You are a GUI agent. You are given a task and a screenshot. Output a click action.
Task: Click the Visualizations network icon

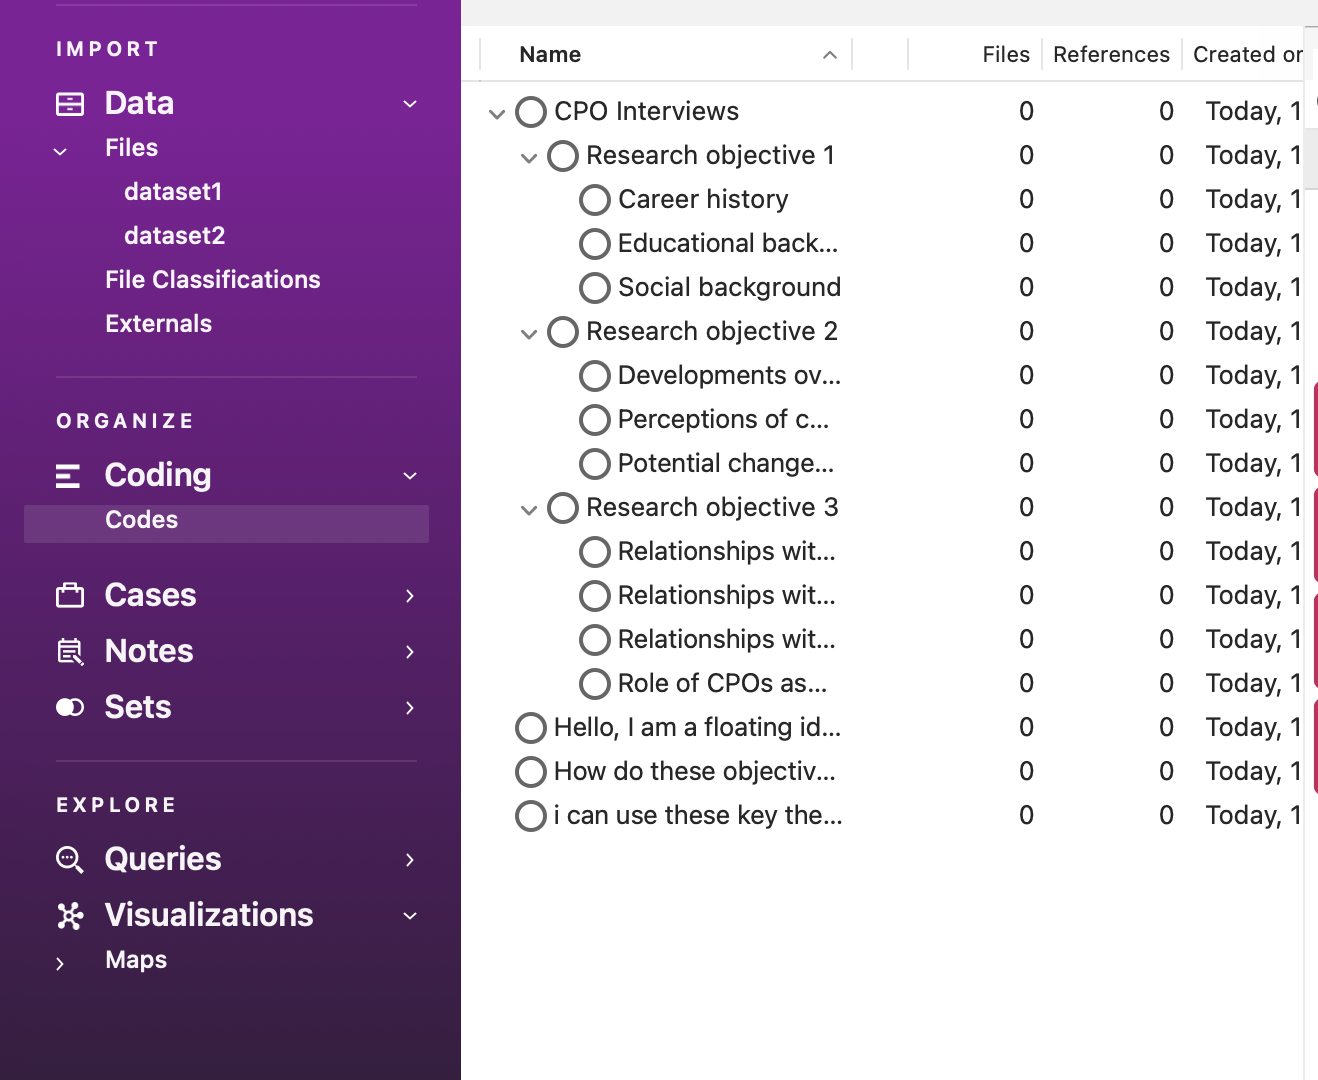click(x=70, y=916)
